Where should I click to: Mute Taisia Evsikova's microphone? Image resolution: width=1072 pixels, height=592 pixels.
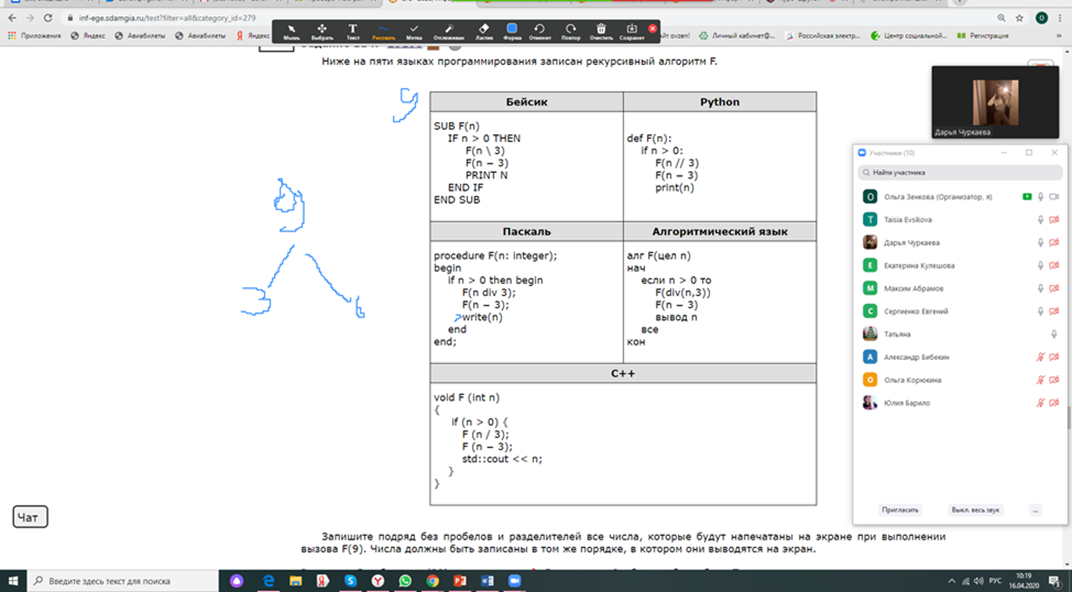tap(1041, 219)
